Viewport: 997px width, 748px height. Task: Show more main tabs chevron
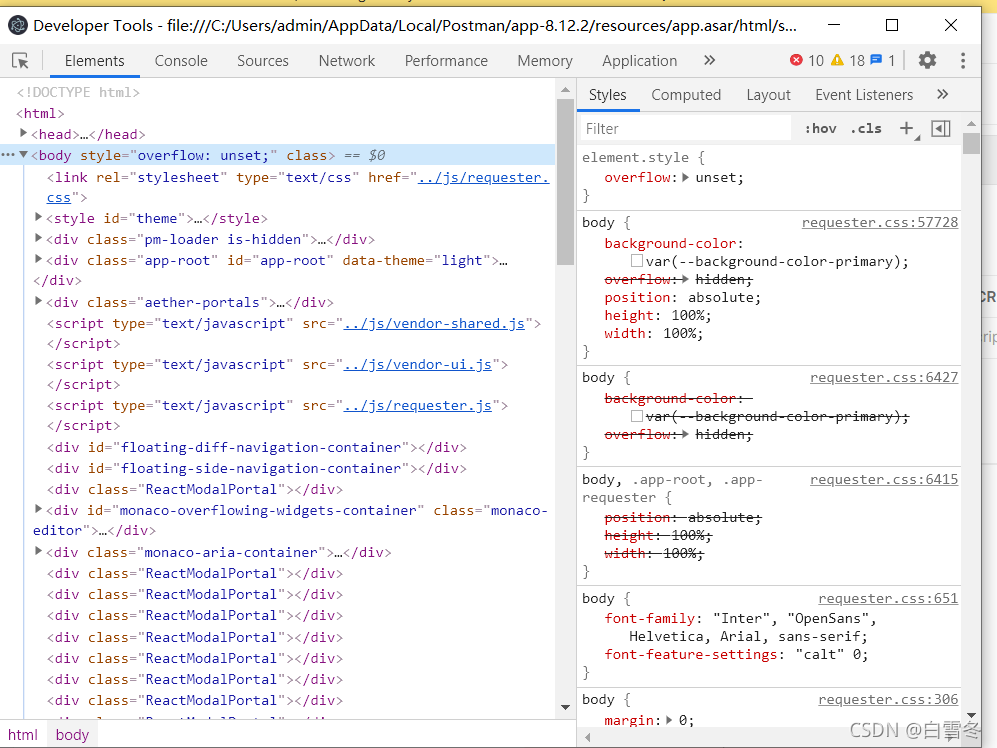(x=710, y=60)
